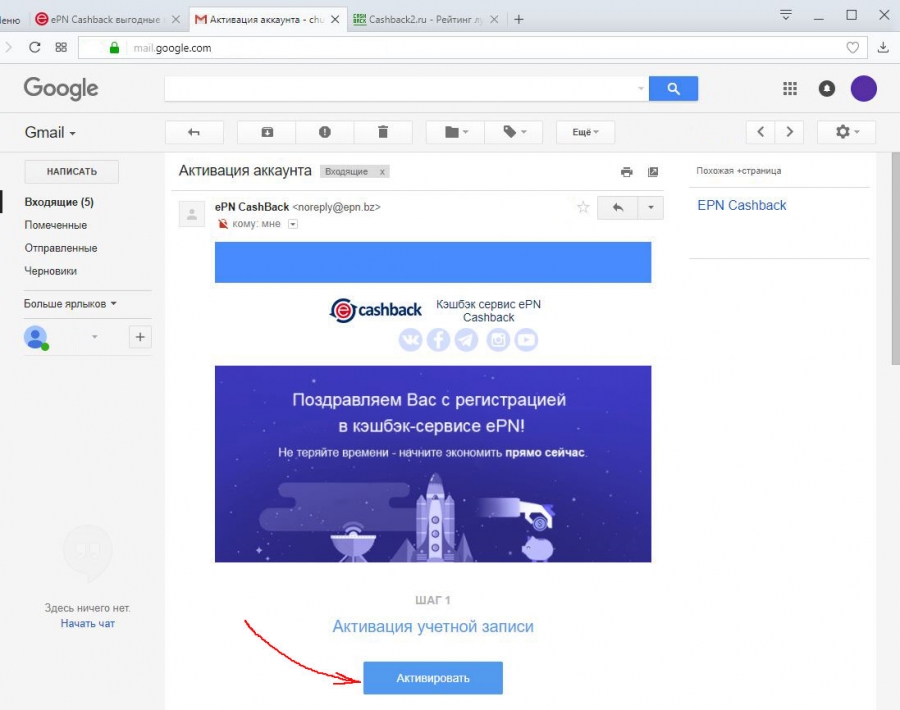The width and height of the screenshot is (900, 710).
Task: Report email as spam
Action: 325,132
